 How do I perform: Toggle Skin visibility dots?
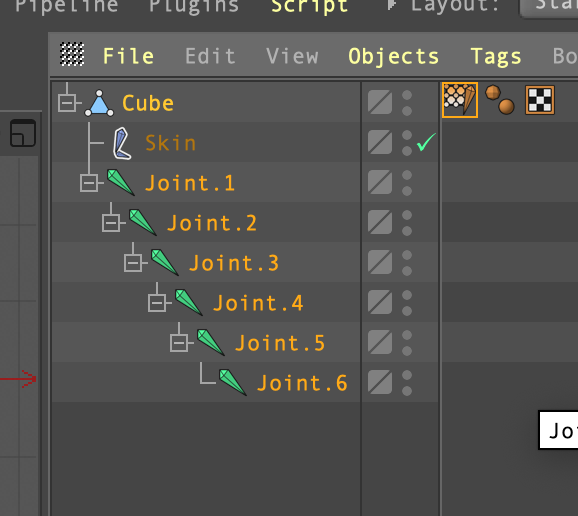(407, 143)
